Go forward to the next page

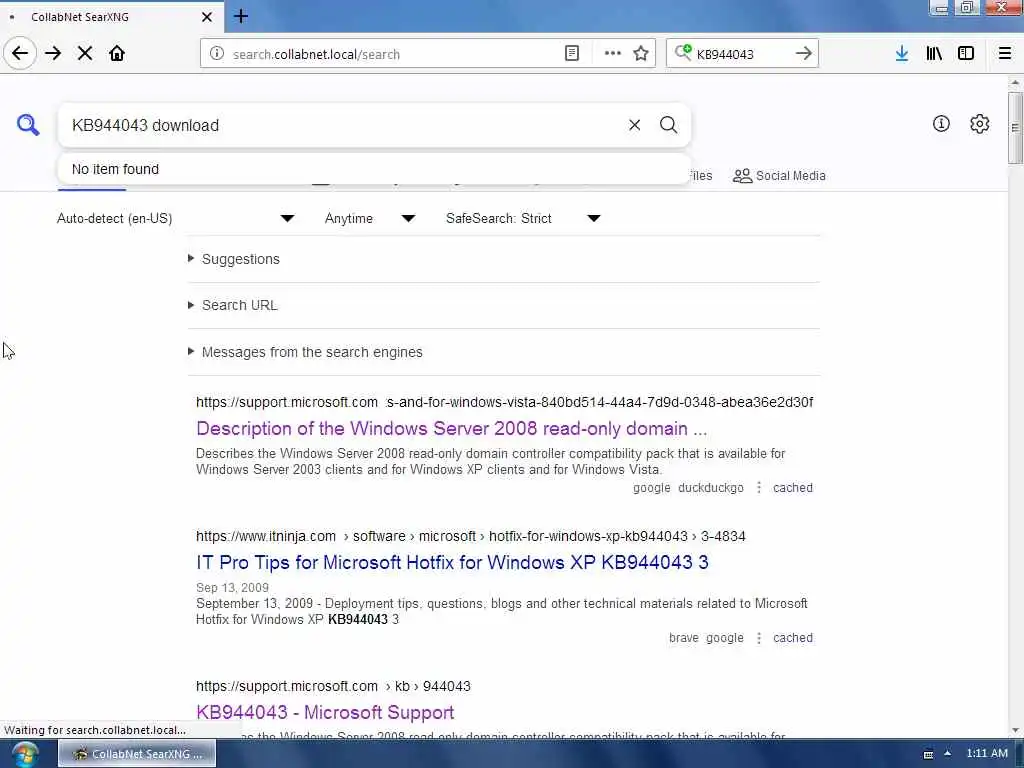click(x=53, y=53)
